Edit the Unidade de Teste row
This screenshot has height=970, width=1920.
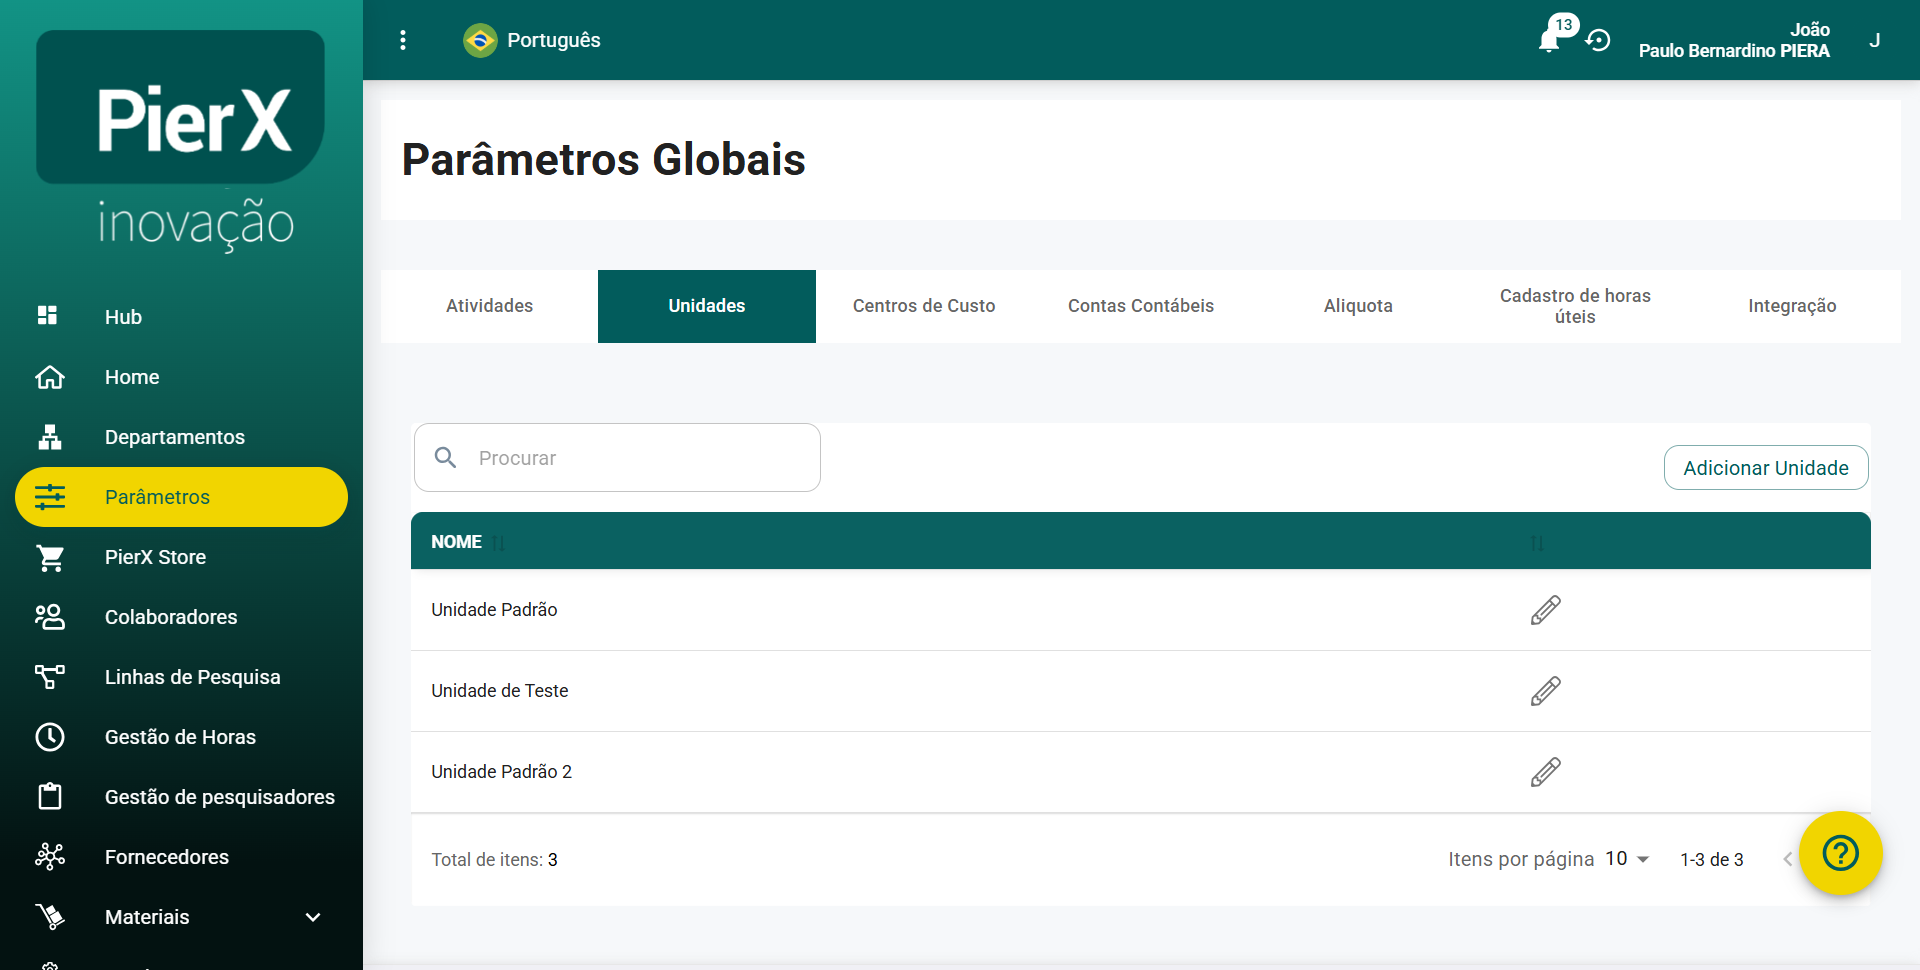click(1545, 691)
